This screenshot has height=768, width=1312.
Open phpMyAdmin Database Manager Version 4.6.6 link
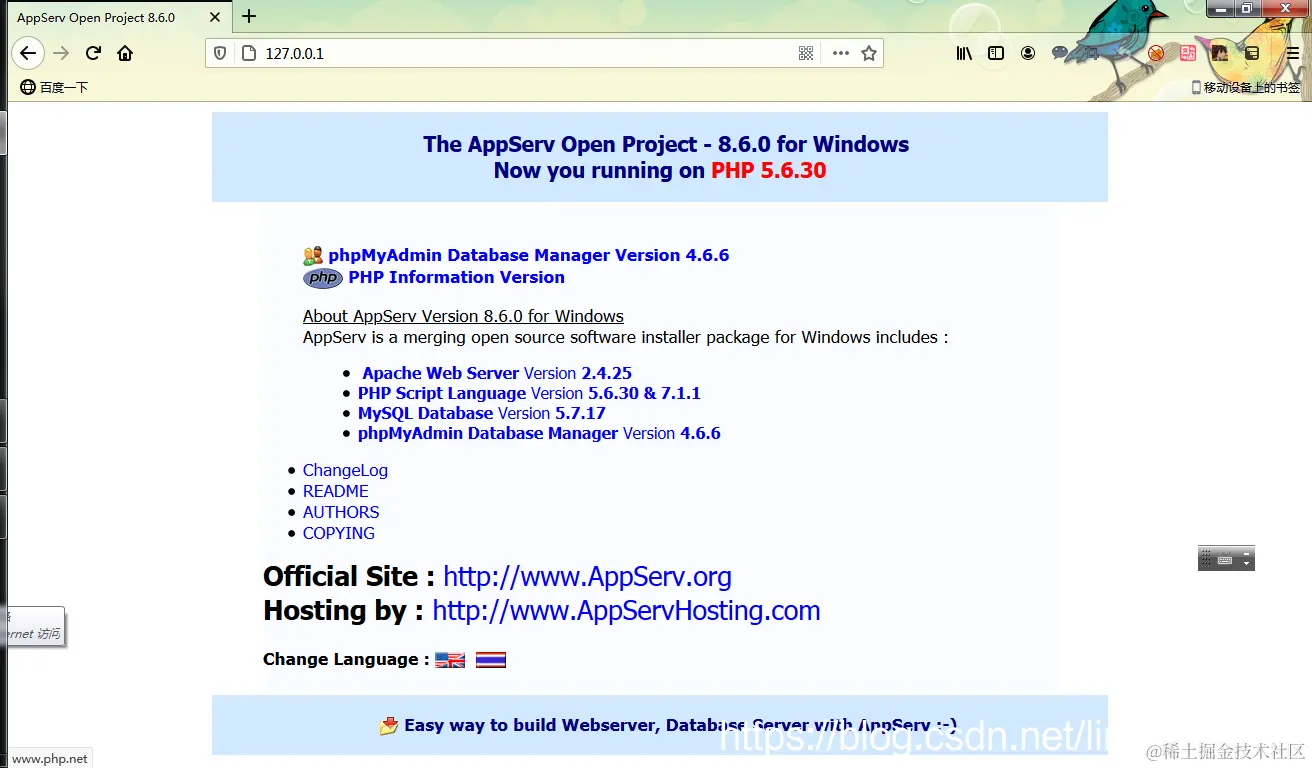point(528,255)
